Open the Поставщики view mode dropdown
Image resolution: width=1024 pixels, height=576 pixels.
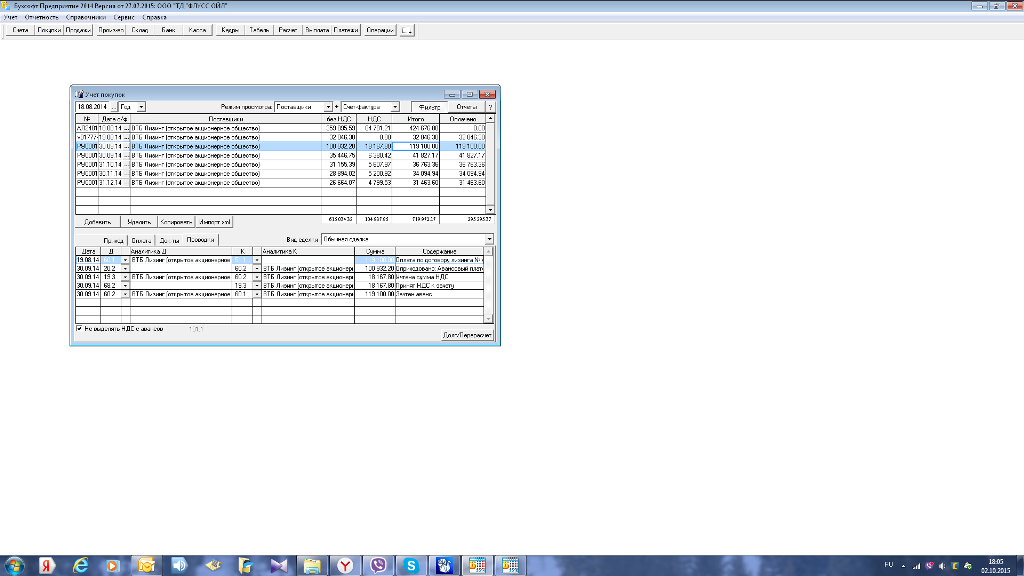[x=329, y=106]
